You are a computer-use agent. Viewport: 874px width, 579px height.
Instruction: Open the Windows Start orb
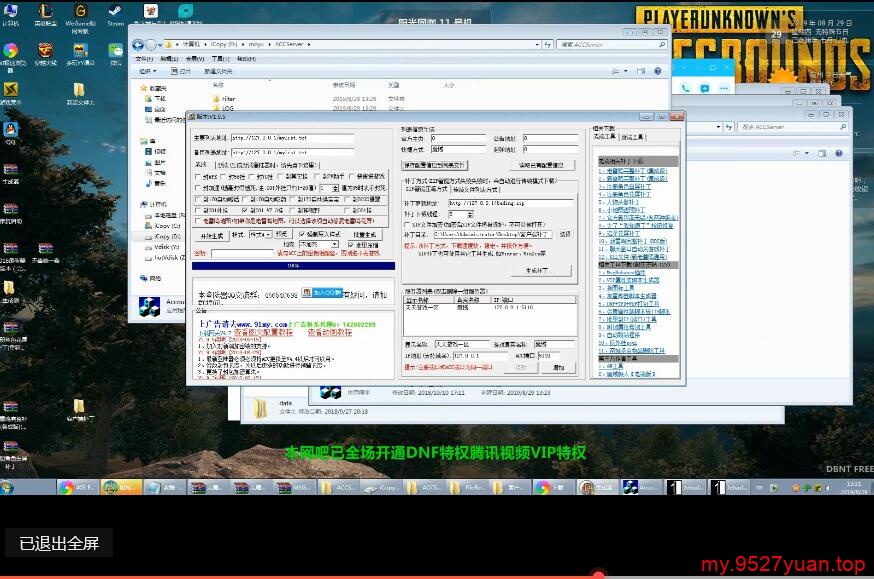[x=7, y=488]
